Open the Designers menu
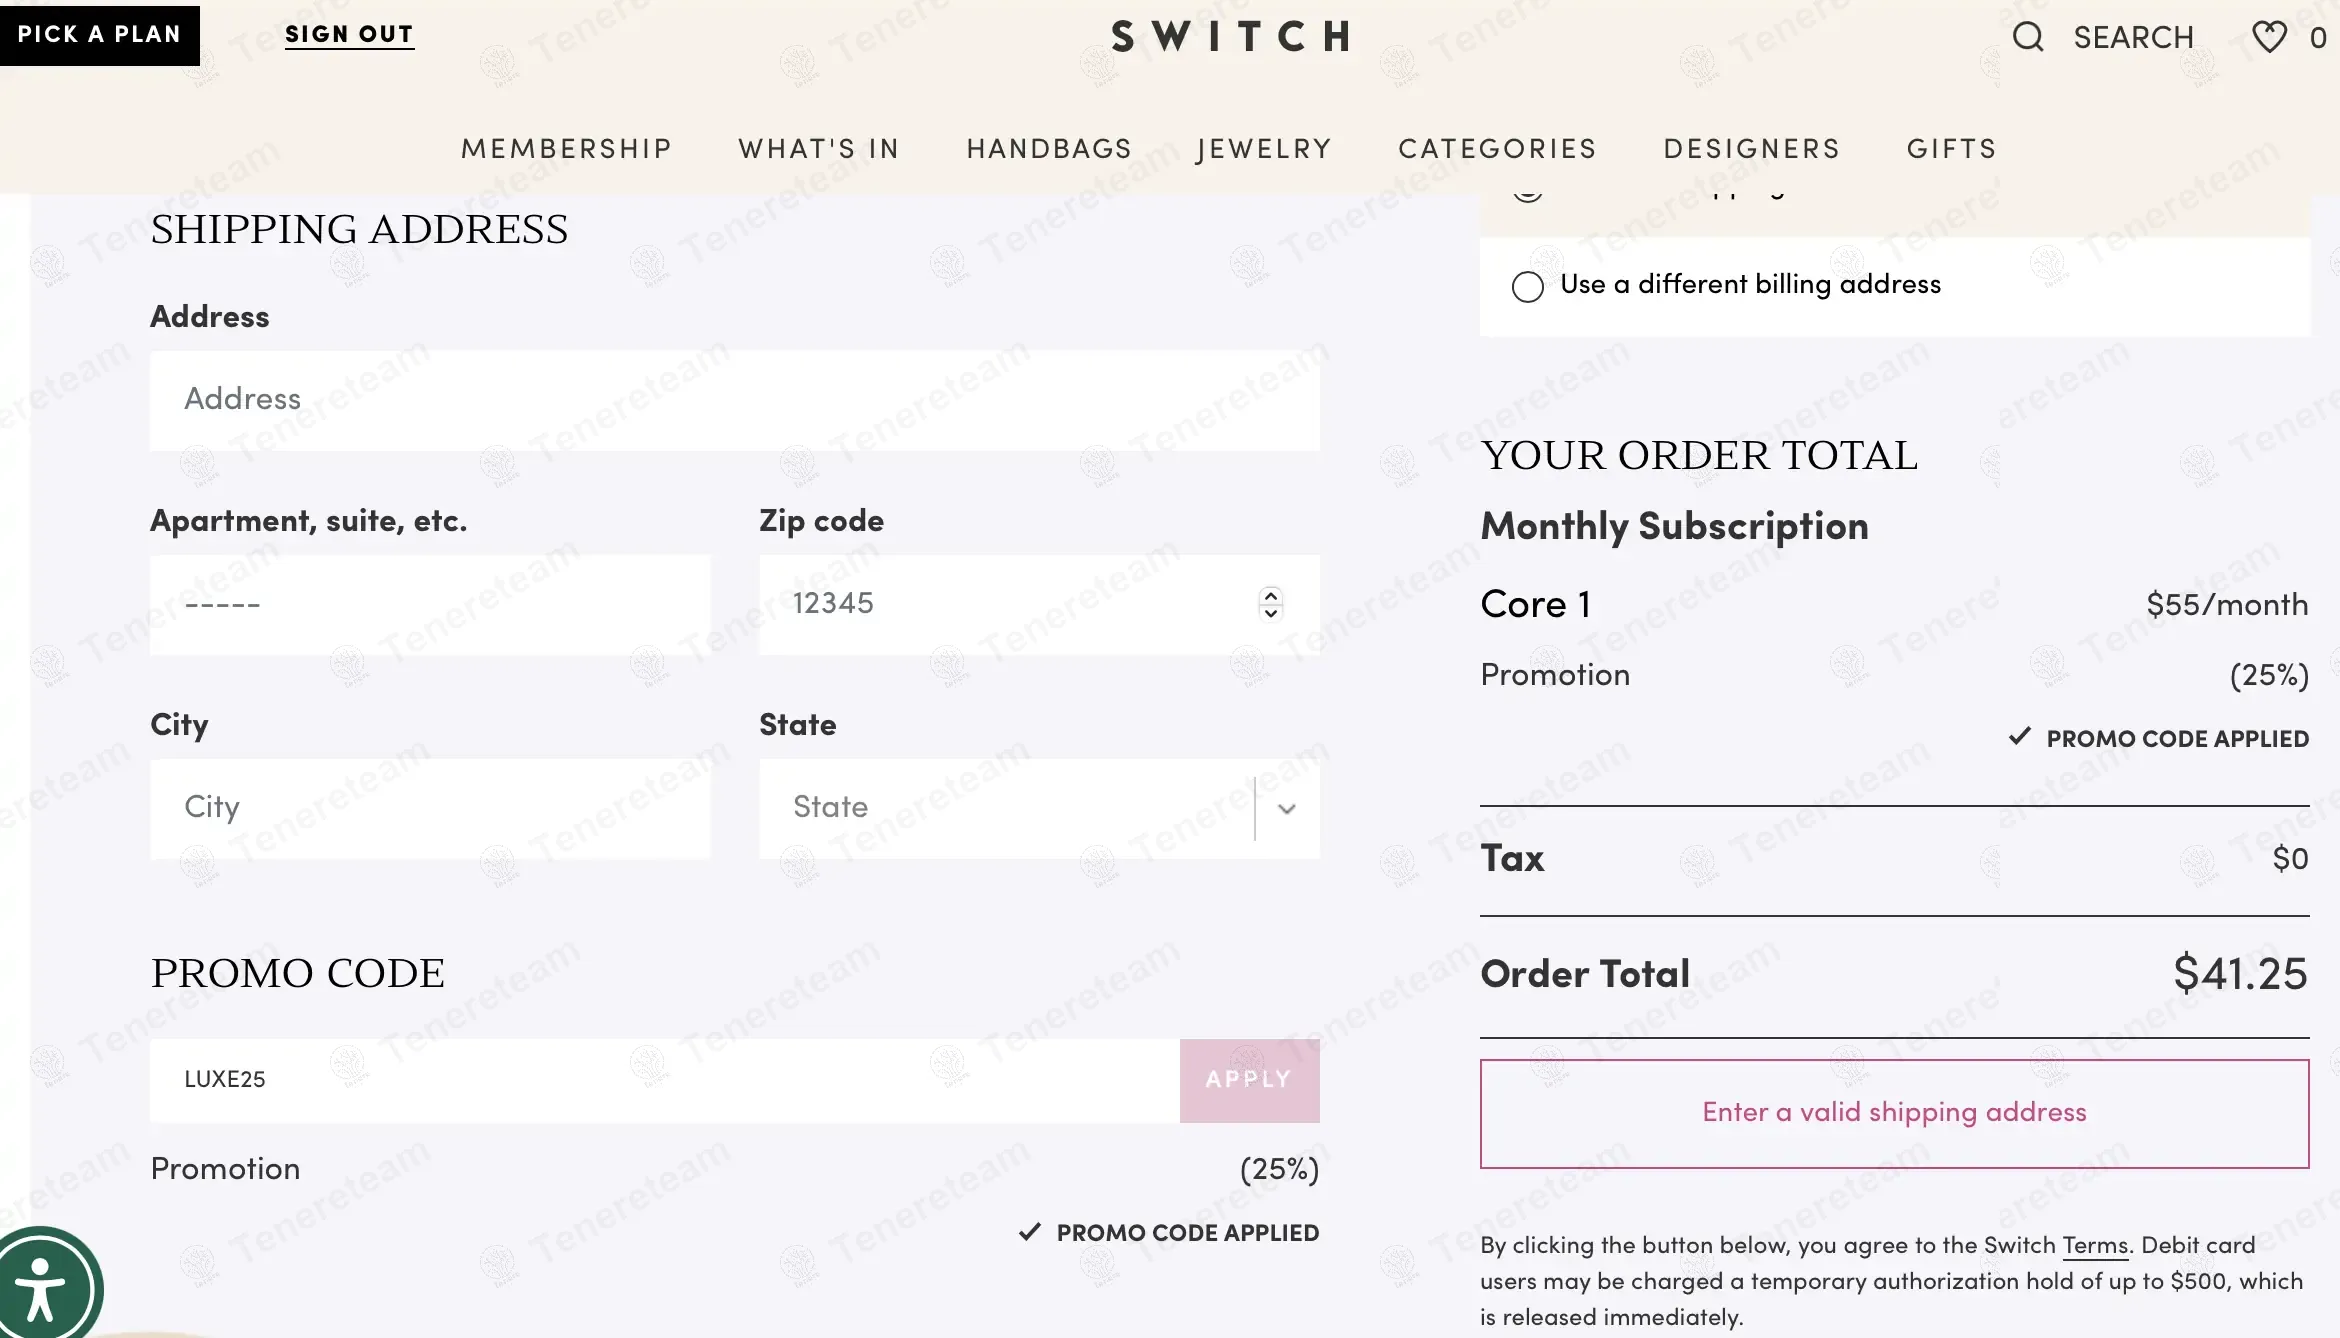Viewport: 2340px width, 1338px height. coord(1752,149)
